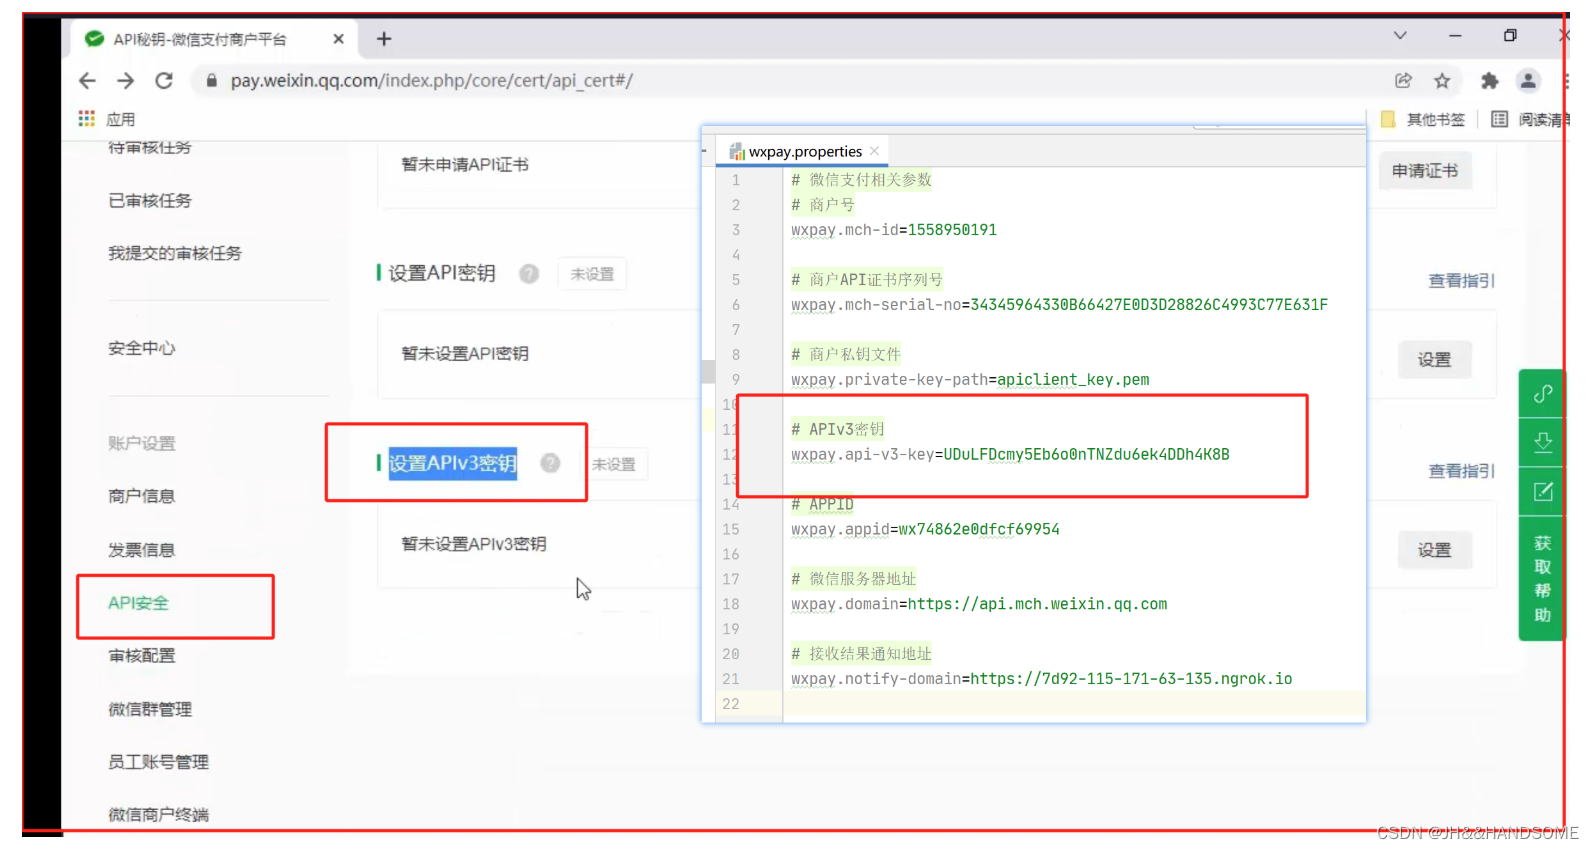Click the 暂未申请API证书 text
Image resolution: width=1594 pixels, height=849 pixels.
(465, 164)
